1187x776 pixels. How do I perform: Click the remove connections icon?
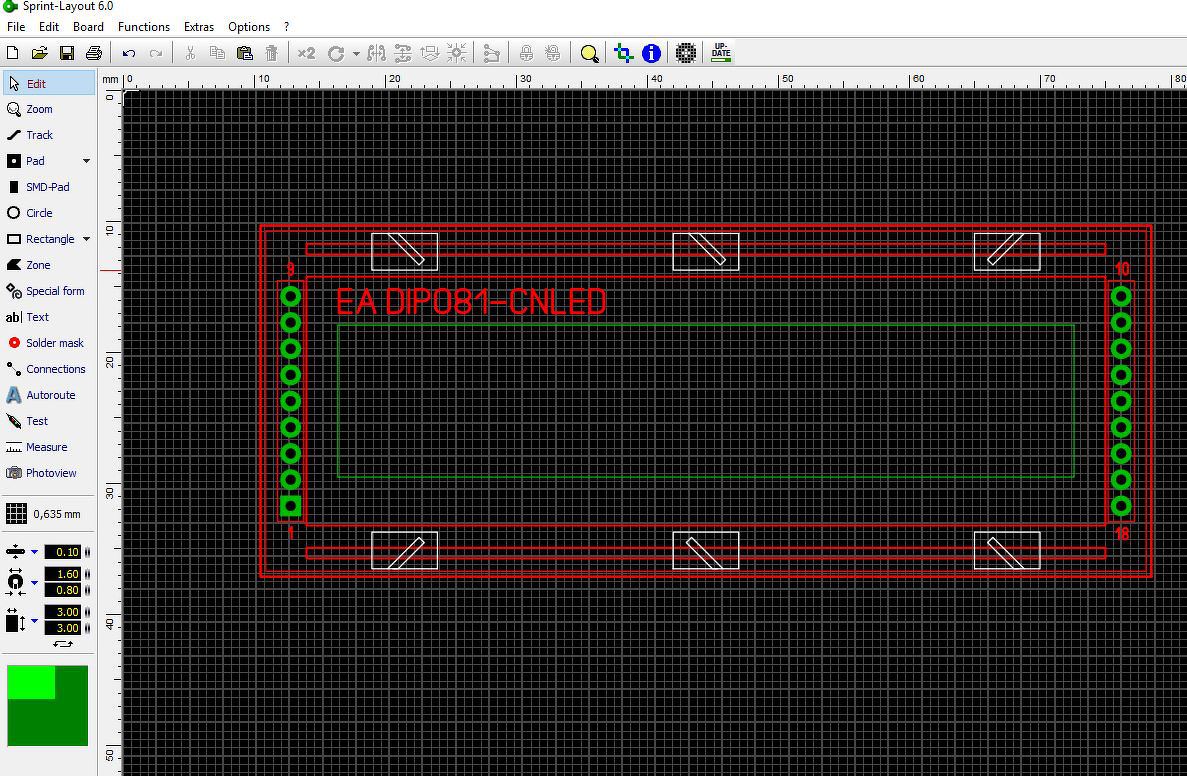coord(491,53)
